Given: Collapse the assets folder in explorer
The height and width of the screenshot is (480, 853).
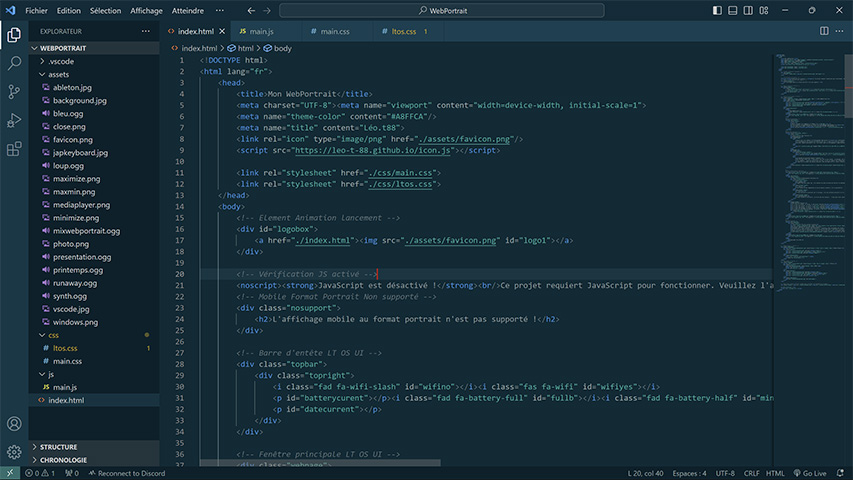Looking at the screenshot, I should click(x=59, y=74).
